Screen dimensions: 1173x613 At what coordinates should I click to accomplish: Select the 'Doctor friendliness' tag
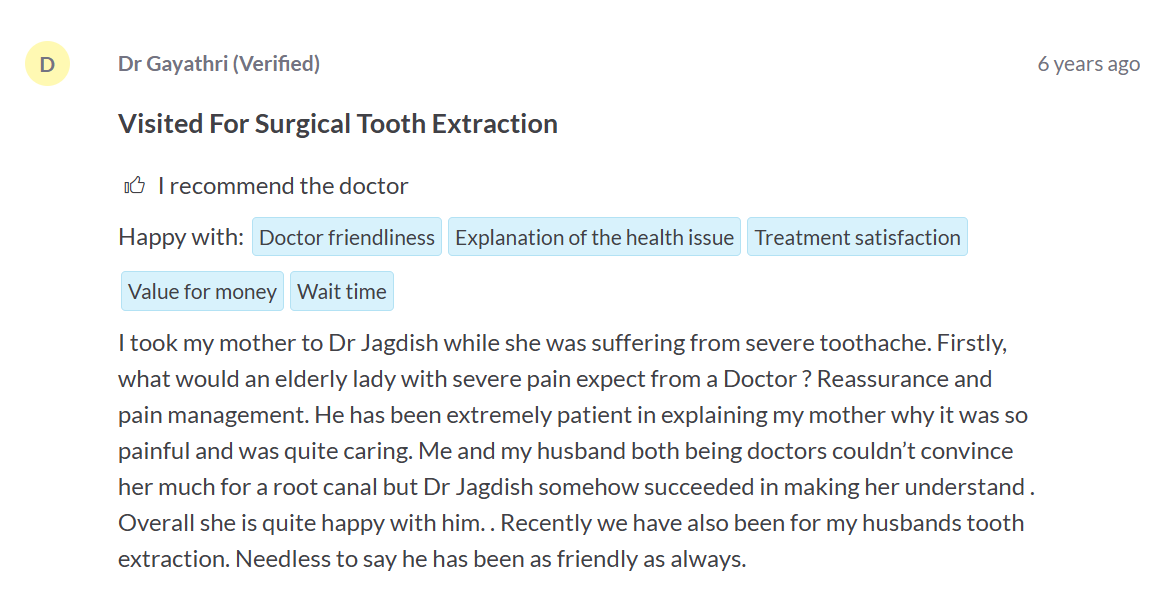click(x=347, y=238)
